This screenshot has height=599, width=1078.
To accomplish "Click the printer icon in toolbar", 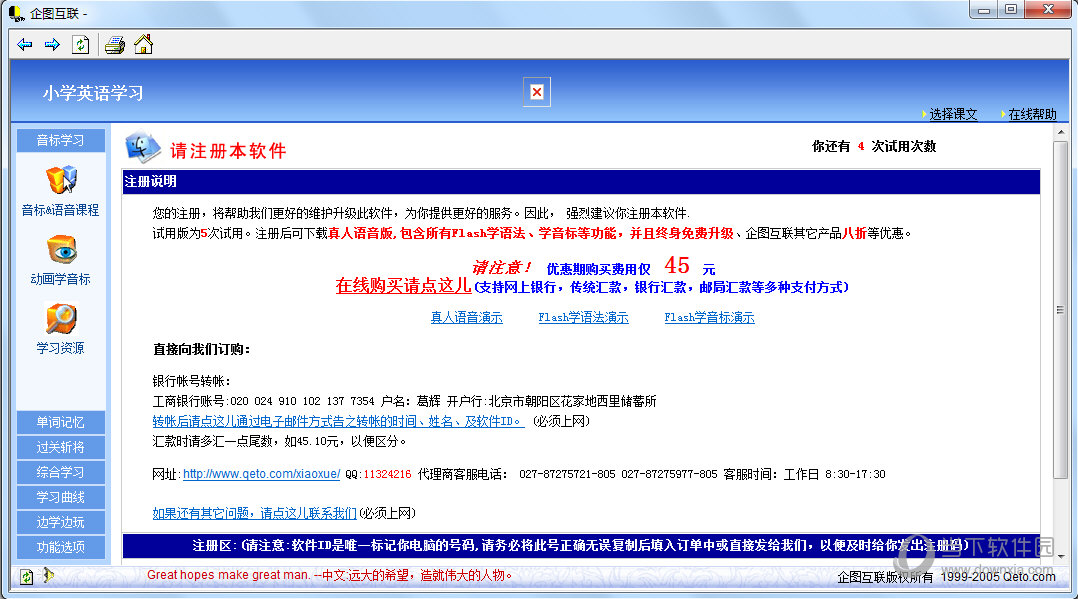I will click(x=115, y=45).
